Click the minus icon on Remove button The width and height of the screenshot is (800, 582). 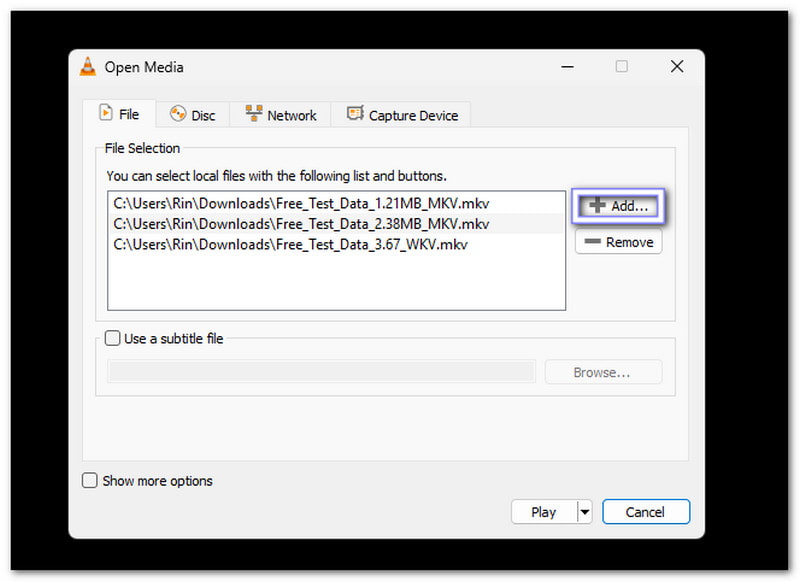tap(592, 242)
